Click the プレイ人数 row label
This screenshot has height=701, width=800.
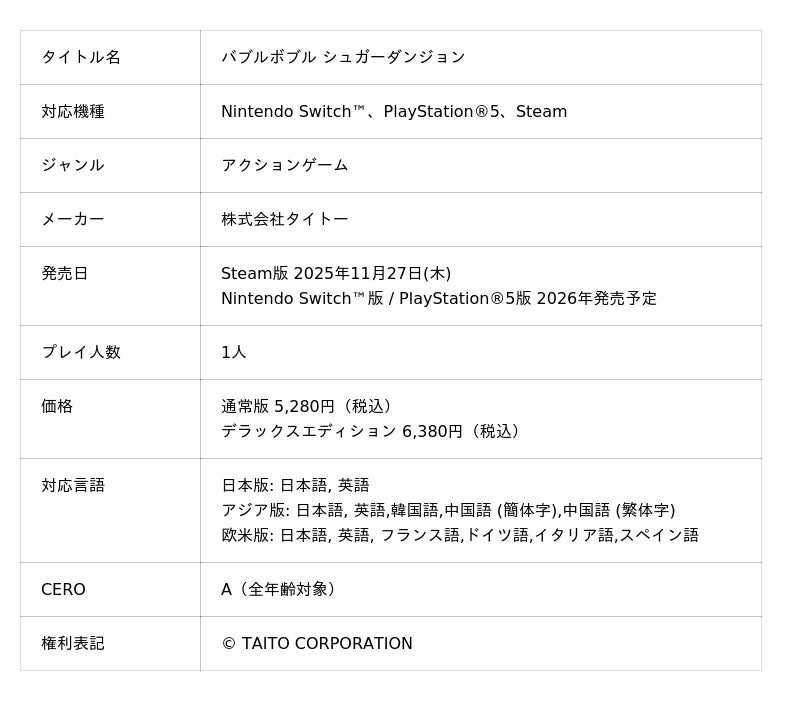tap(81, 352)
